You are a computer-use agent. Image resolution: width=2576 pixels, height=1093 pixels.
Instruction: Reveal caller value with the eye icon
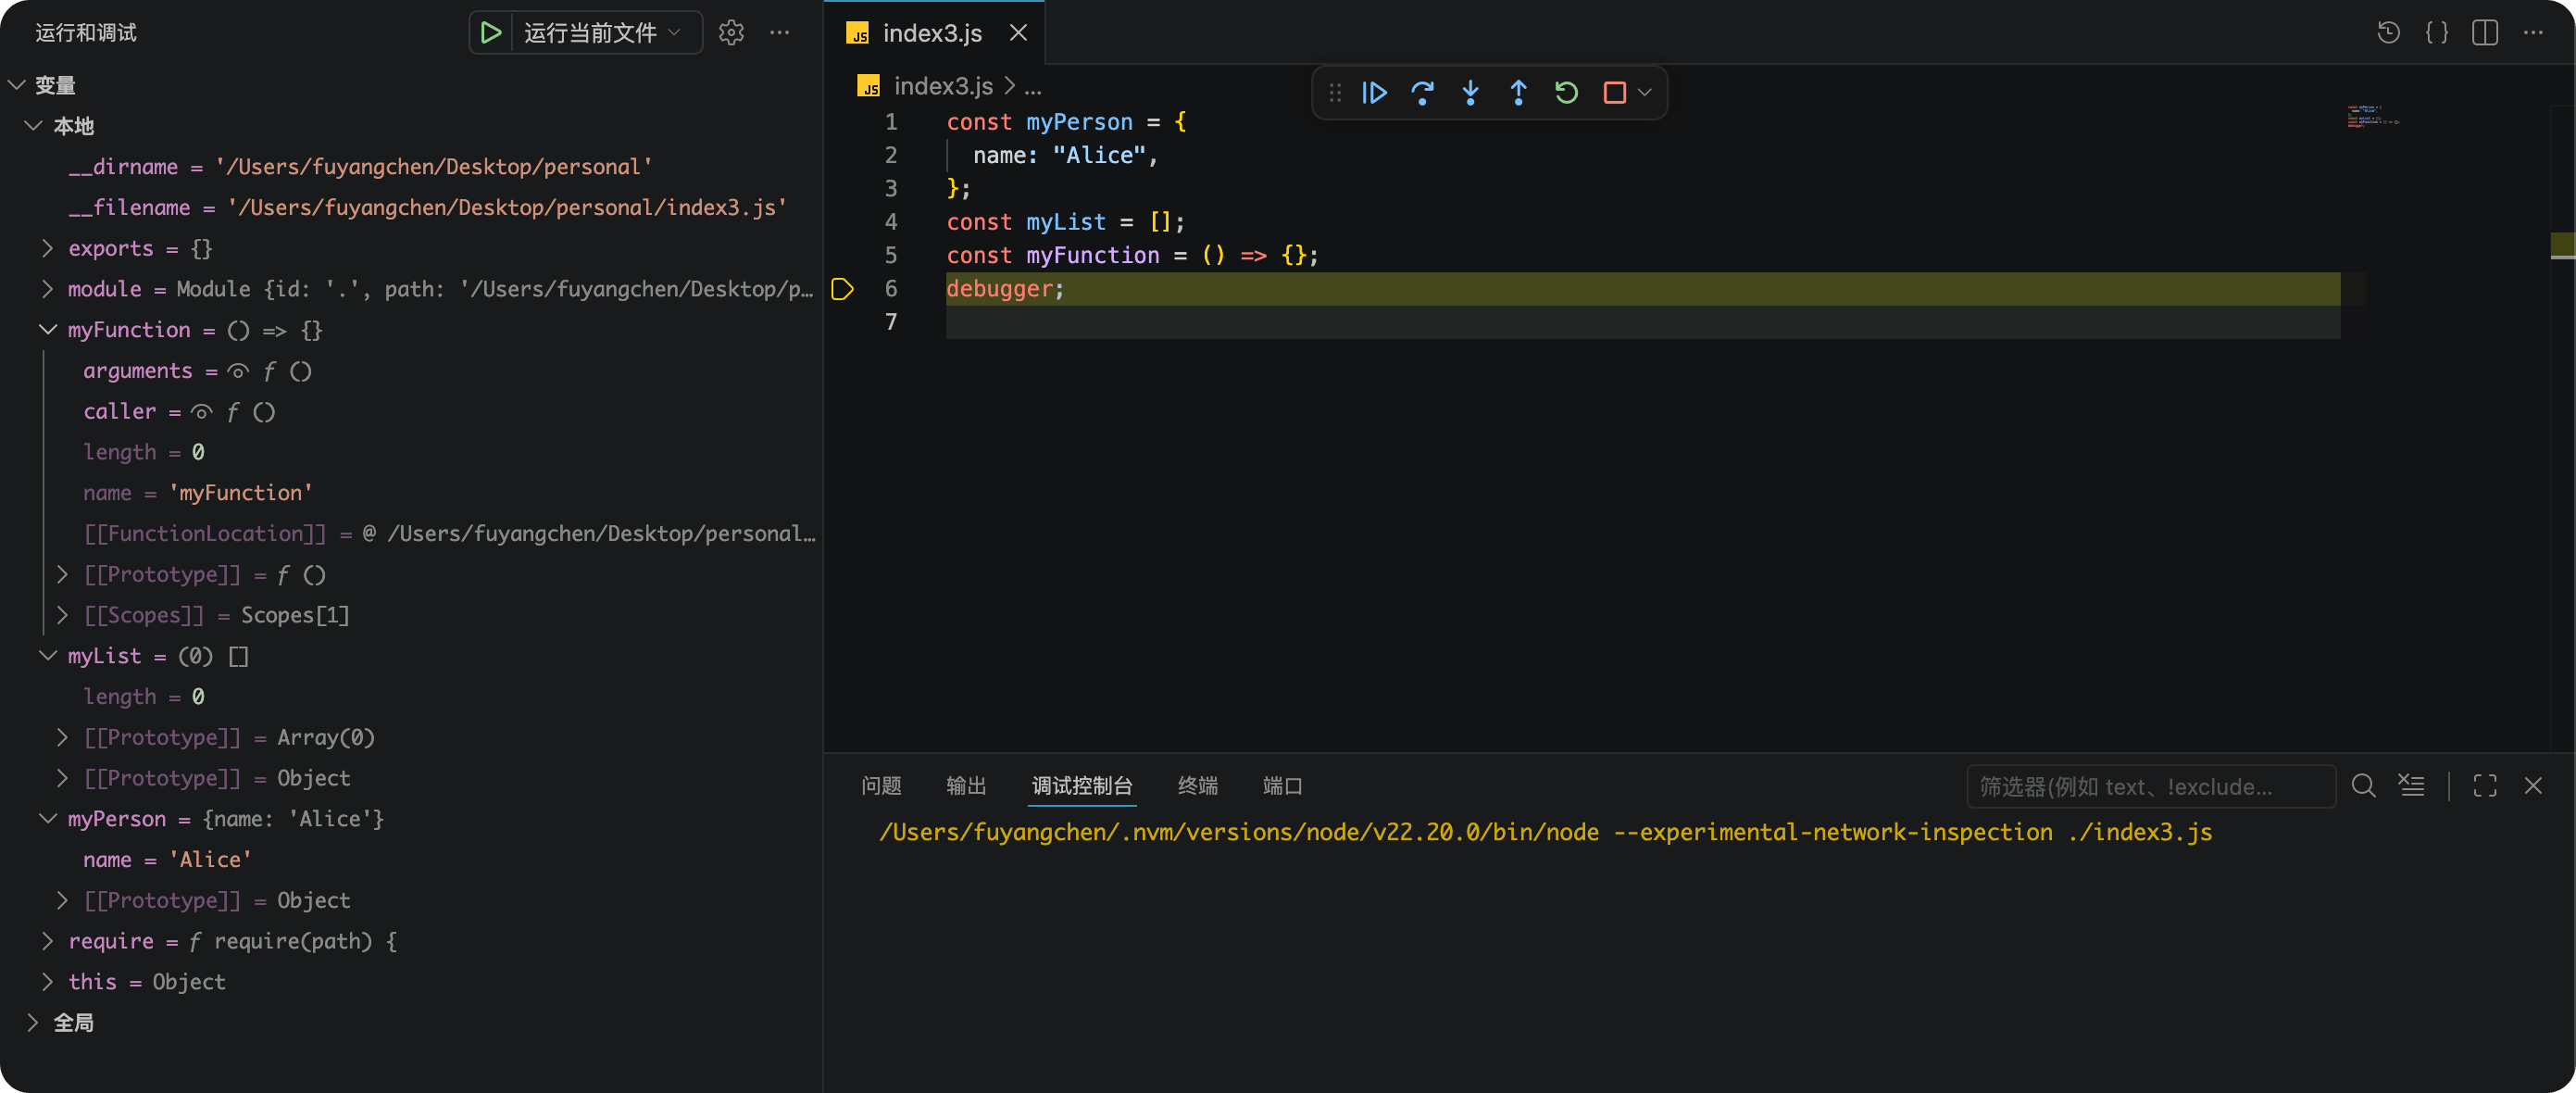[202, 412]
